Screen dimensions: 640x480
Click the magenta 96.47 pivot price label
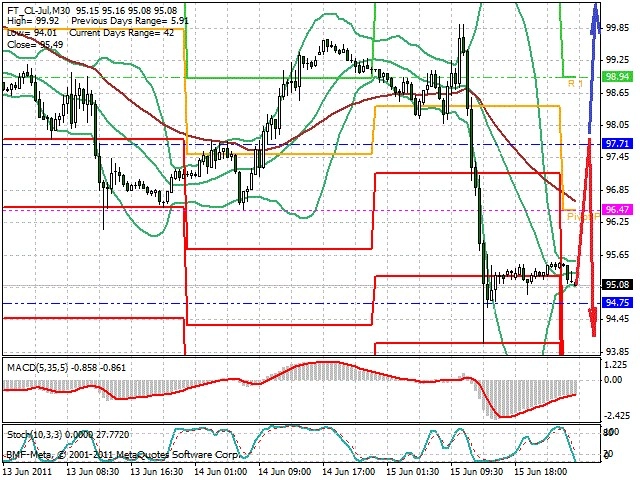point(617,210)
